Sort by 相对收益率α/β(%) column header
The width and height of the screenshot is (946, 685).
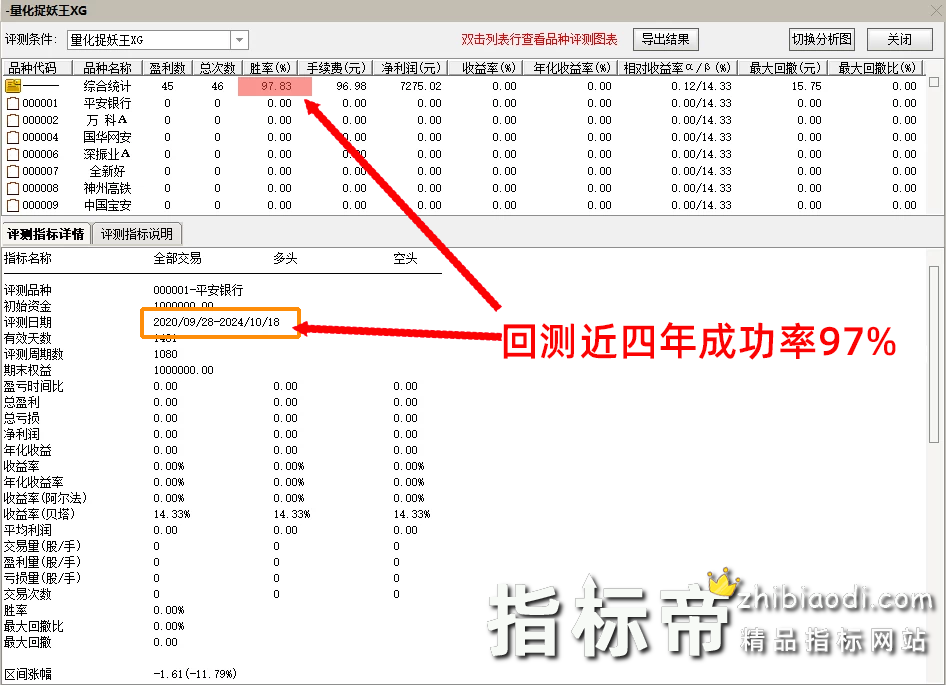pos(678,68)
